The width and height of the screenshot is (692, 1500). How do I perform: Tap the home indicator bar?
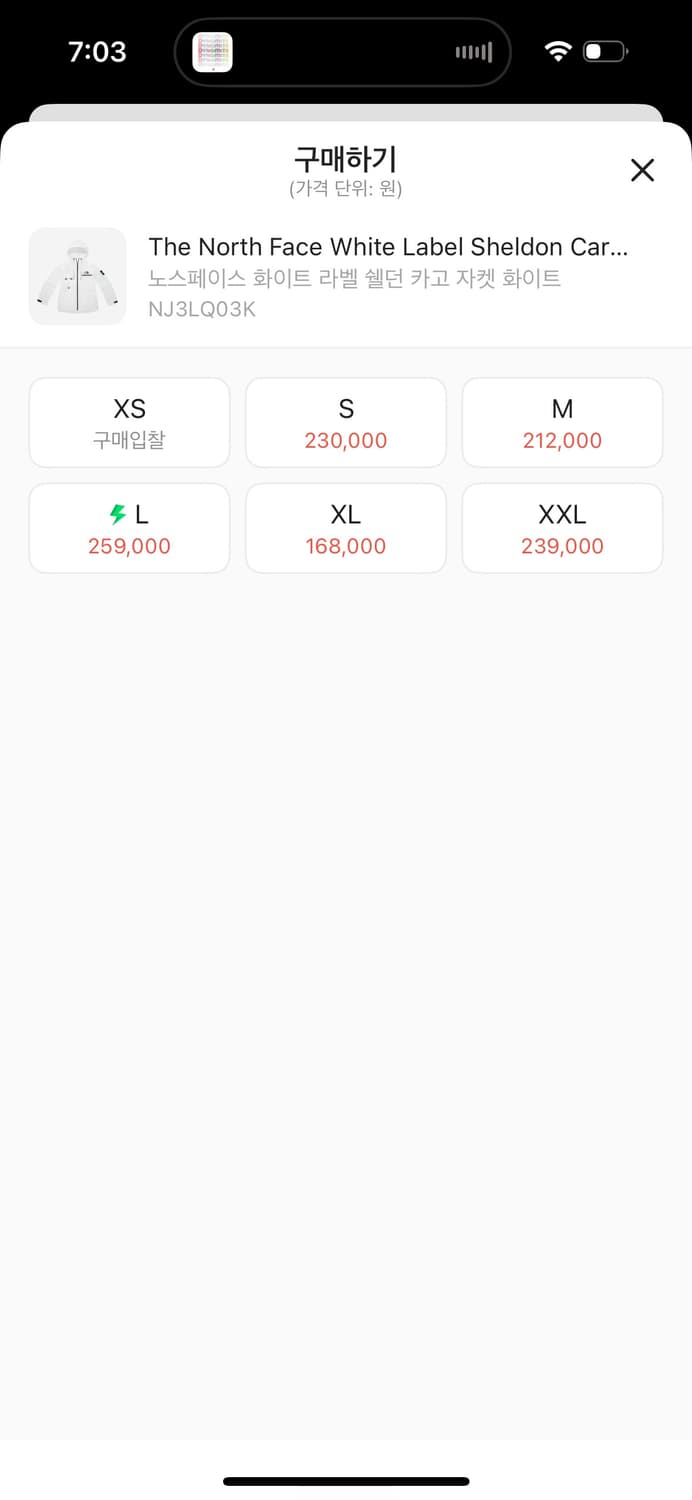(346, 1481)
